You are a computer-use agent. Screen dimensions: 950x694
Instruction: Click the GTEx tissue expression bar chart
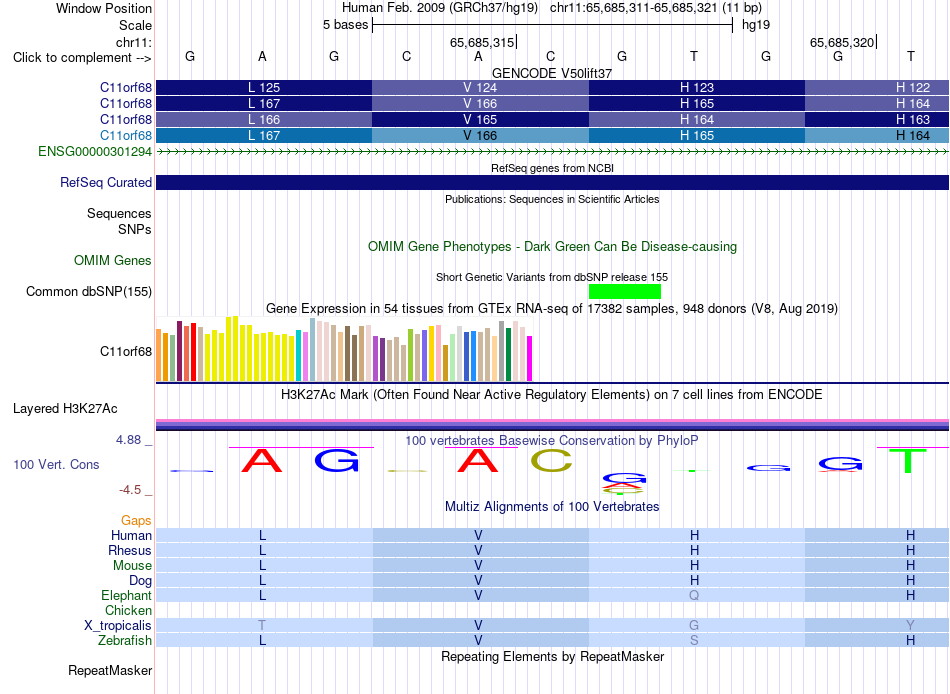(x=344, y=349)
